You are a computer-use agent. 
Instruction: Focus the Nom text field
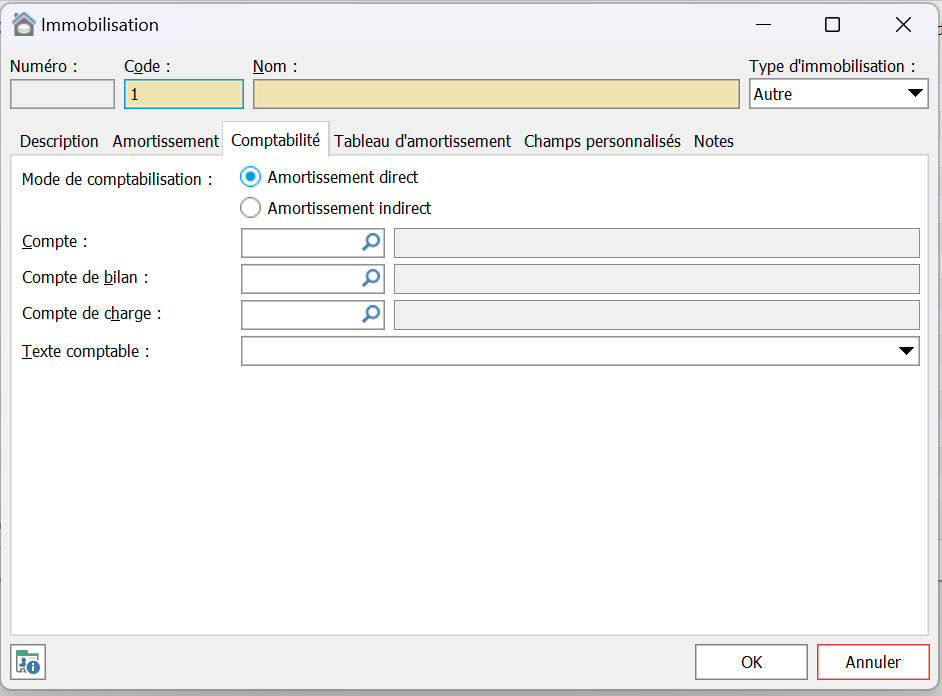pyautogui.click(x=496, y=94)
